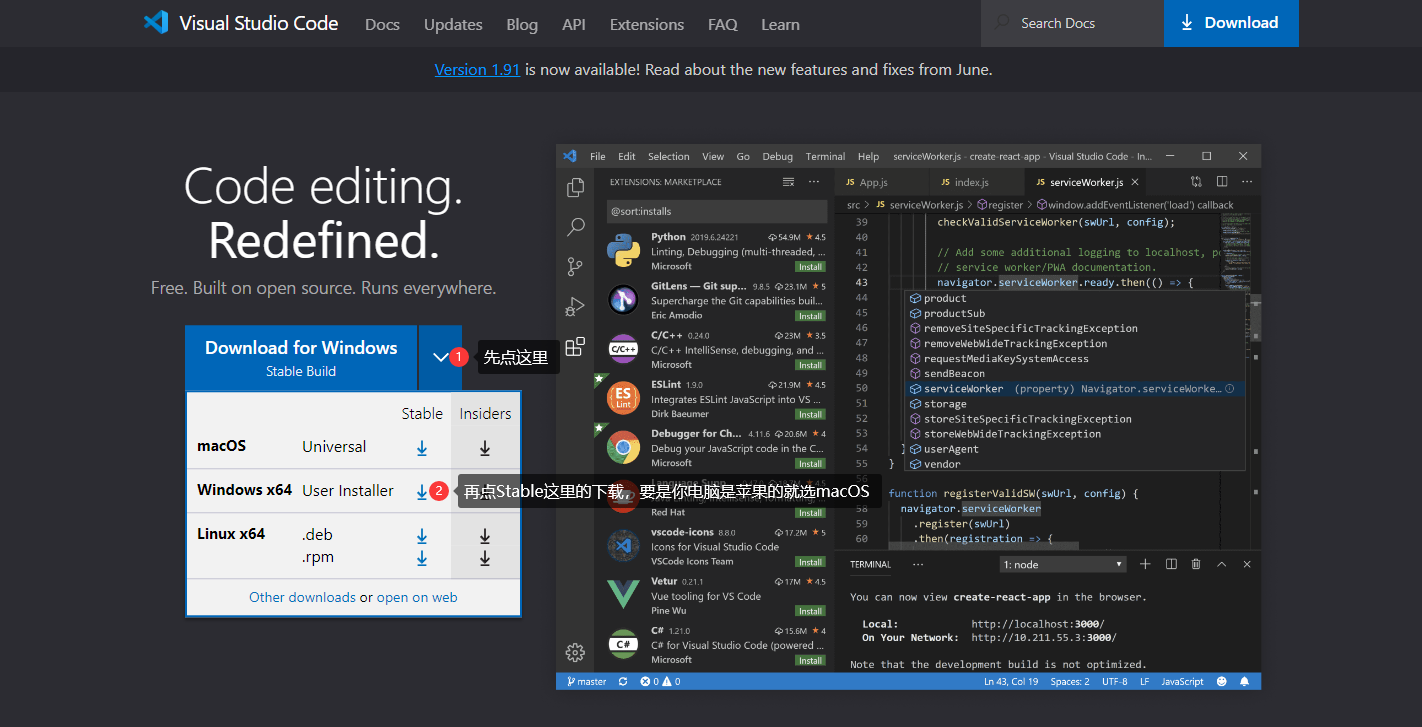This screenshot has width=1422, height=727.
Task: Open the terminal panel more views ellipsis
Action: tap(918, 564)
